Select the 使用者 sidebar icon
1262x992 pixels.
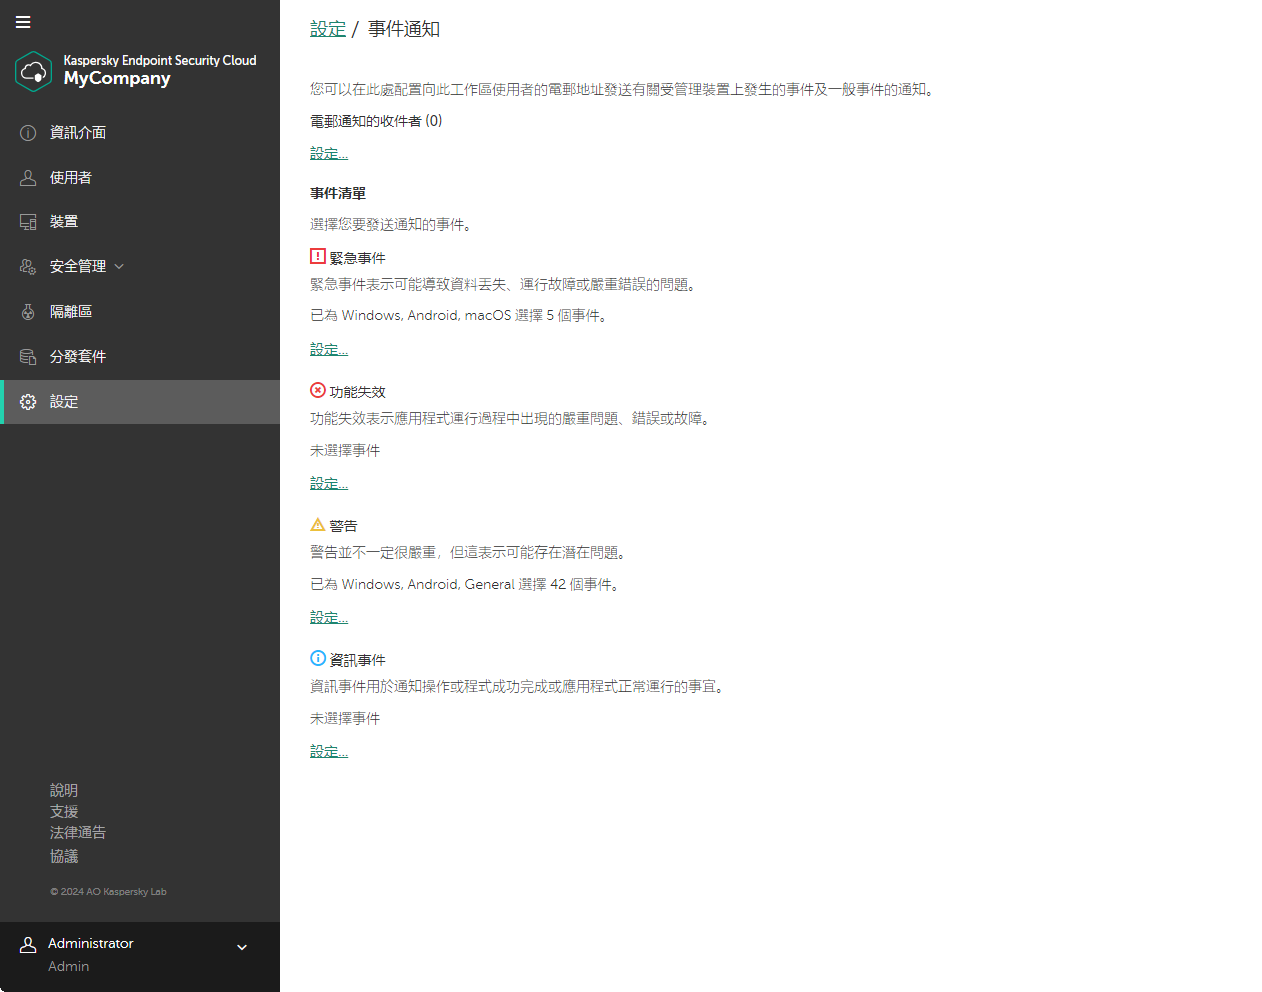click(x=28, y=177)
